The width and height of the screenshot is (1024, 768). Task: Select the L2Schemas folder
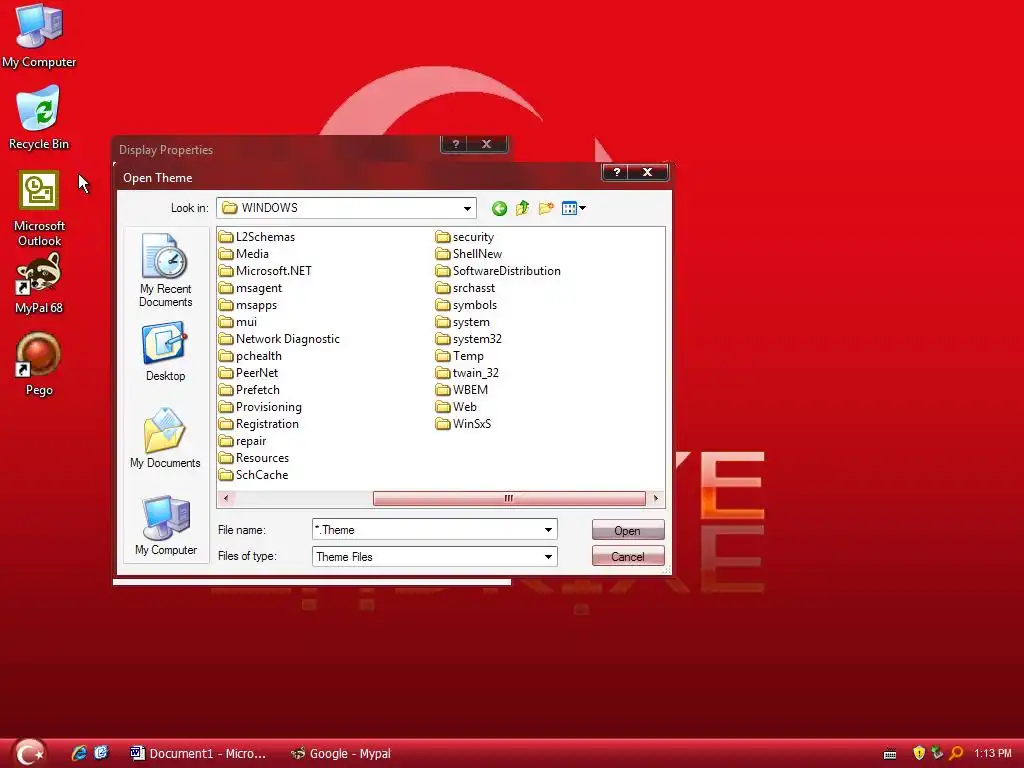click(257, 236)
